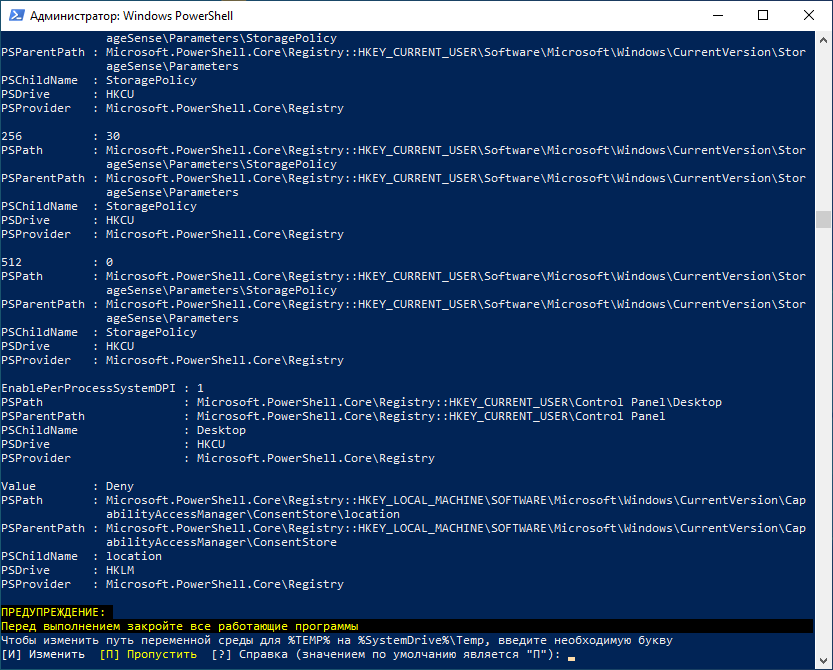Click the PowerShell icon in the title bar
Viewport: 833px width, 670px height.
pos(15,15)
